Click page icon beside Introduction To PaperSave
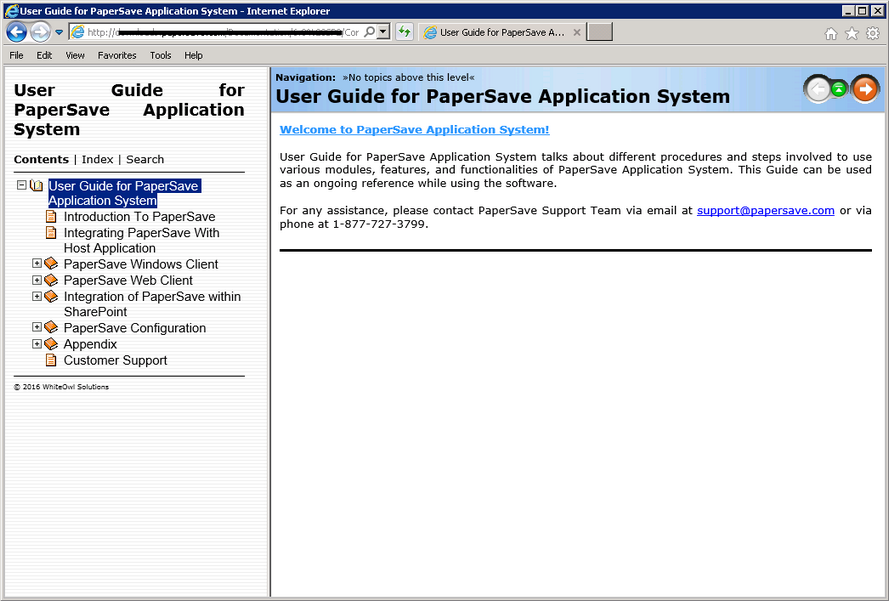This screenshot has height=601, width=889. (51, 216)
